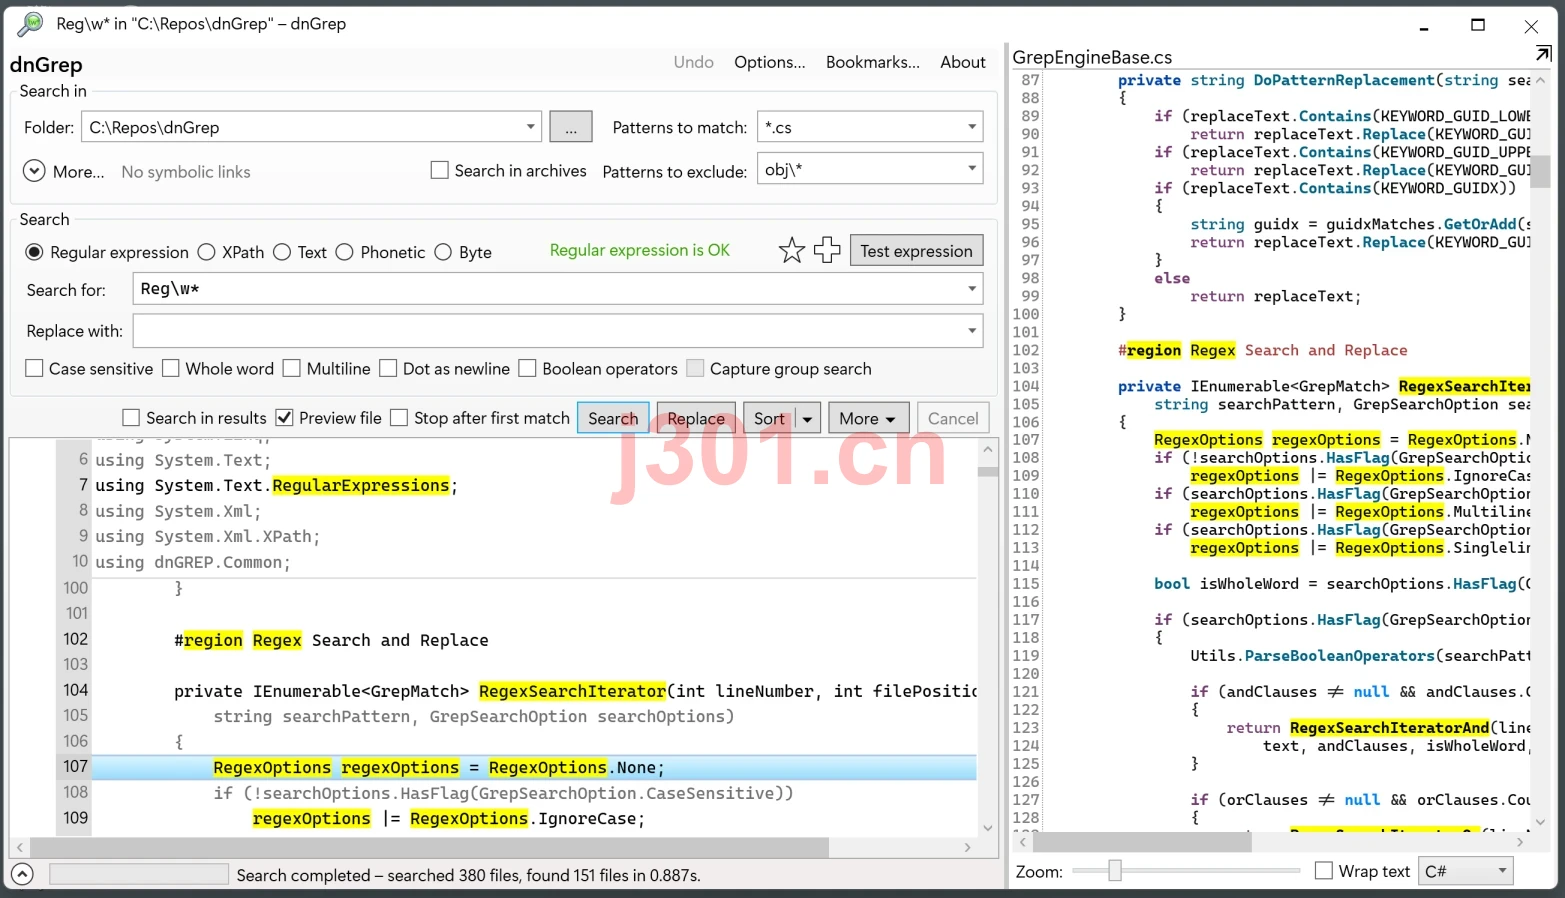Screen dimensions: 1565x898
Task: Click the preview pane vertical scrollbar thumb
Action: (x=1540, y=171)
